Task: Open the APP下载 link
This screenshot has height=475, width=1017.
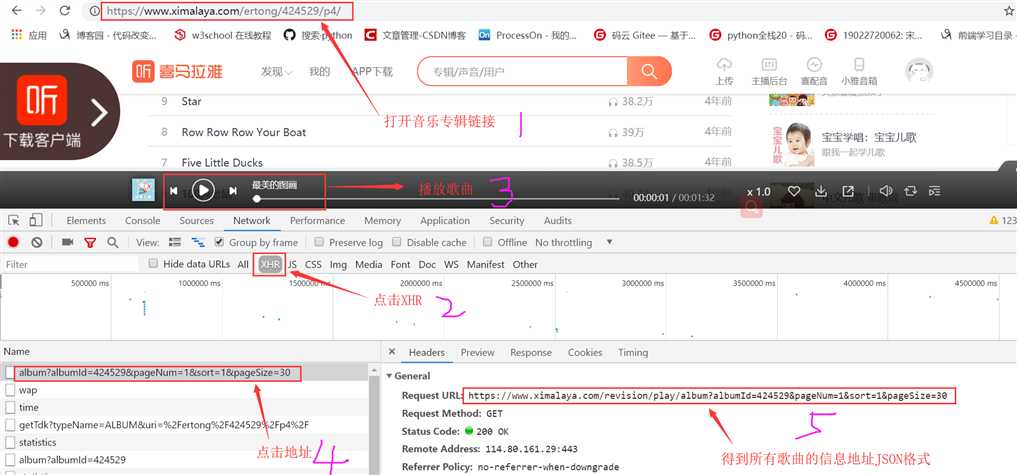Action: [x=372, y=72]
